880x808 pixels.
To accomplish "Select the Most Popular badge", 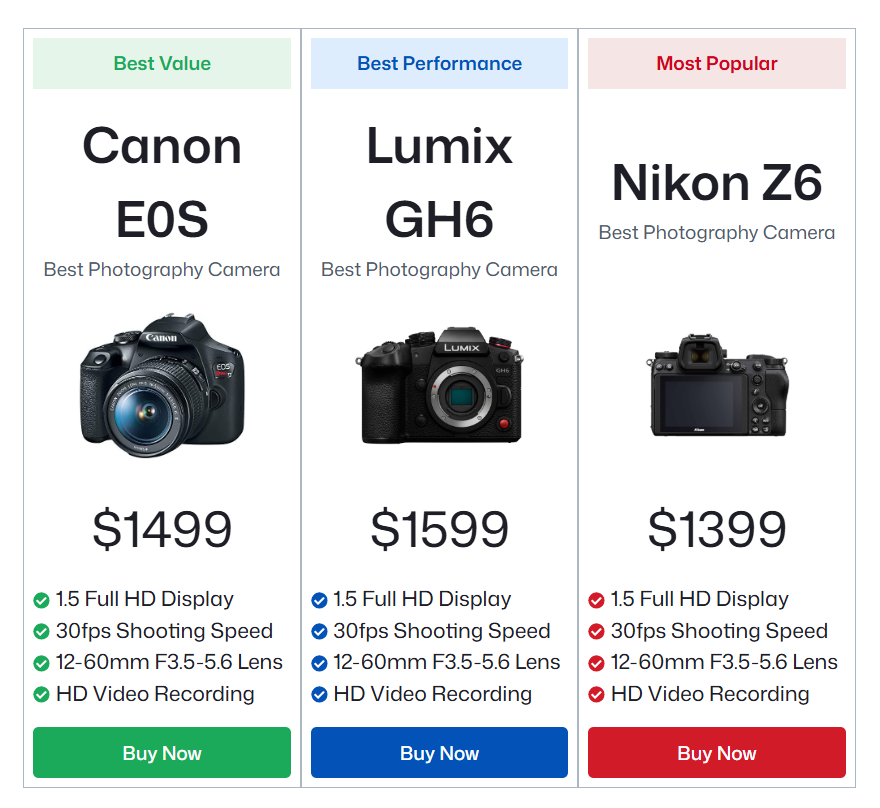I will point(716,64).
